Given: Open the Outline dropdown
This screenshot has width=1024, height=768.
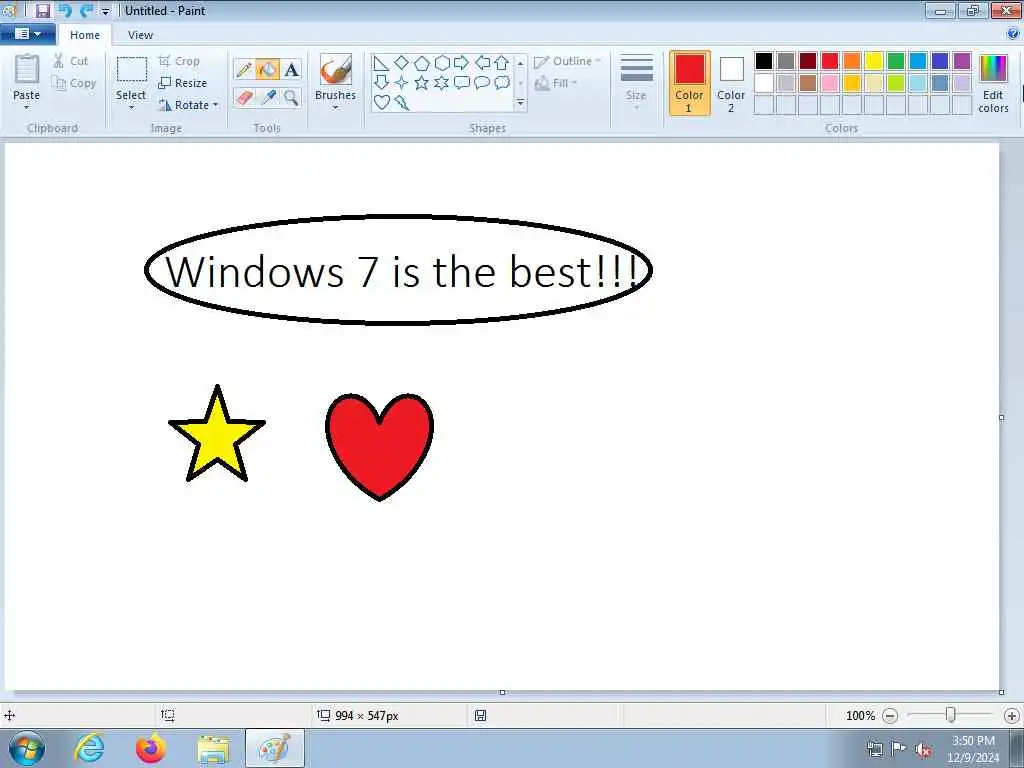Looking at the screenshot, I should tap(567, 61).
